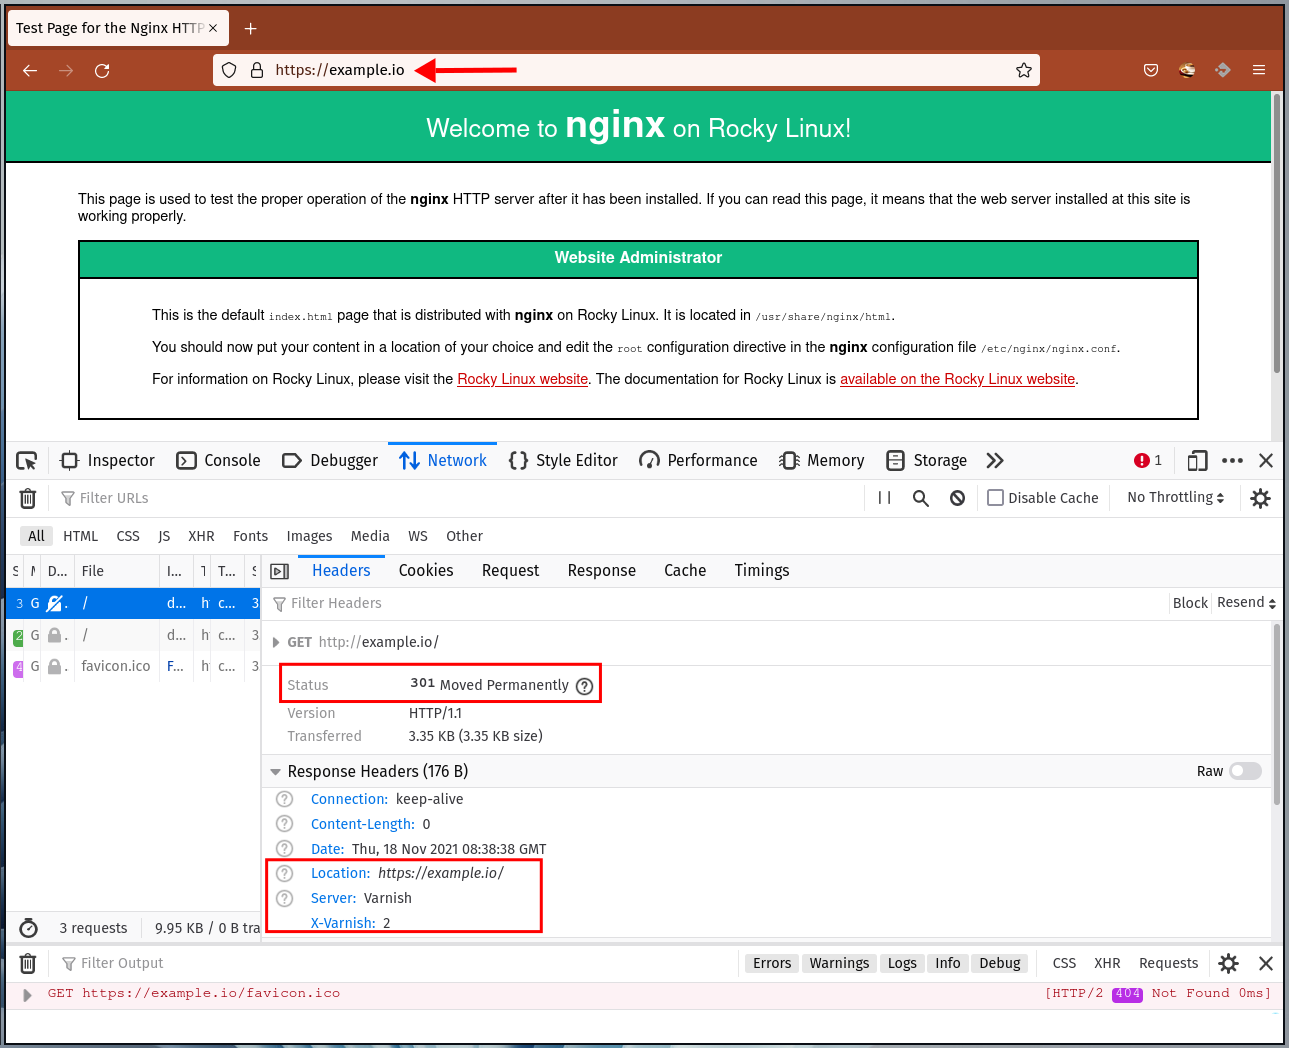Image resolution: width=1289 pixels, height=1048 pixels.
Task: Toggle the Debug console filter
Action: 1000,963
